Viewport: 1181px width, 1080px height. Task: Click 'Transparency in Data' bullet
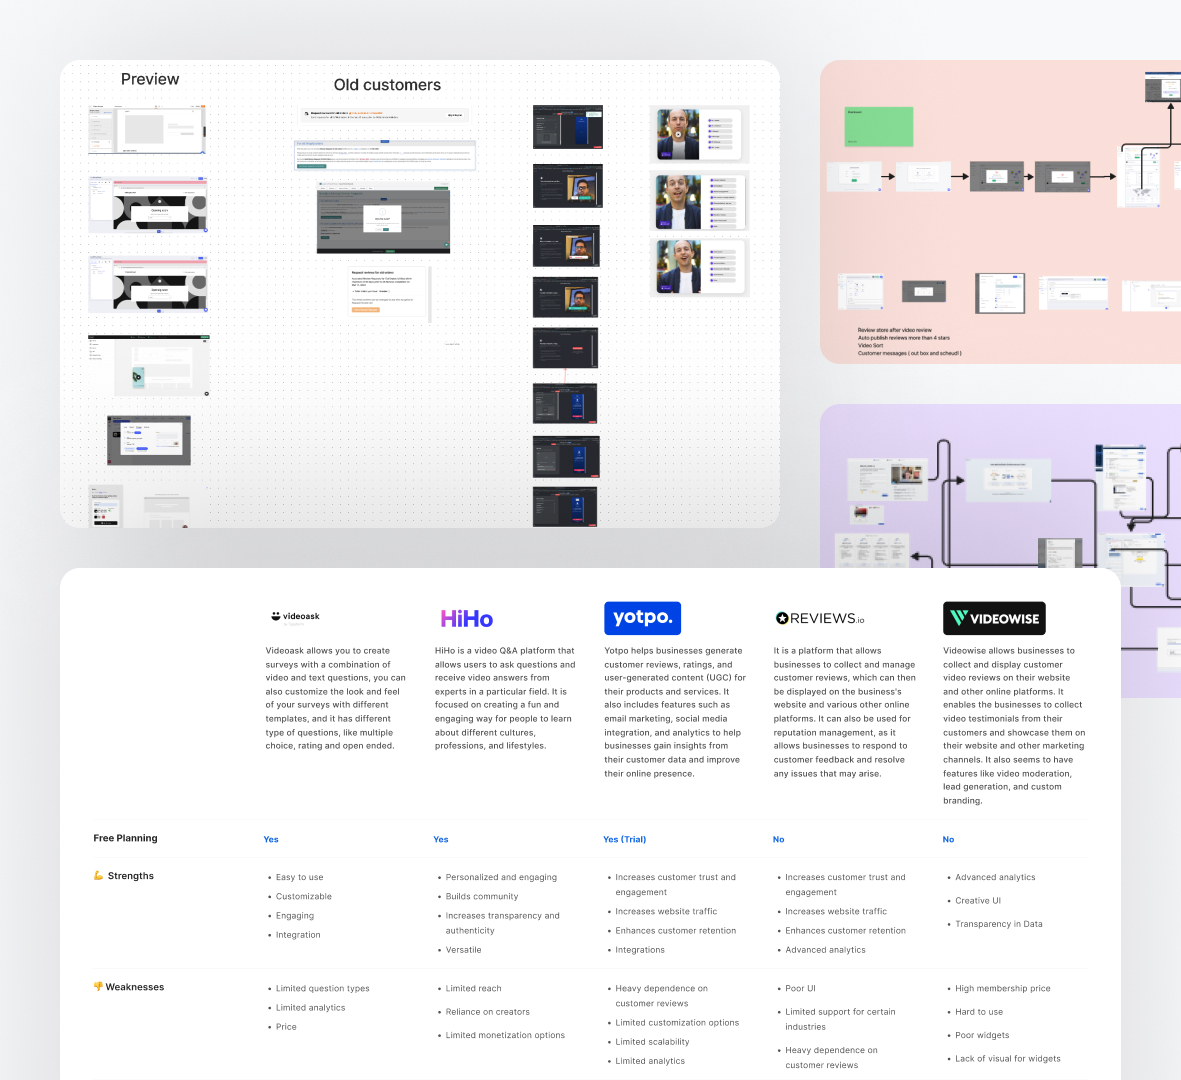coord(999,924)
